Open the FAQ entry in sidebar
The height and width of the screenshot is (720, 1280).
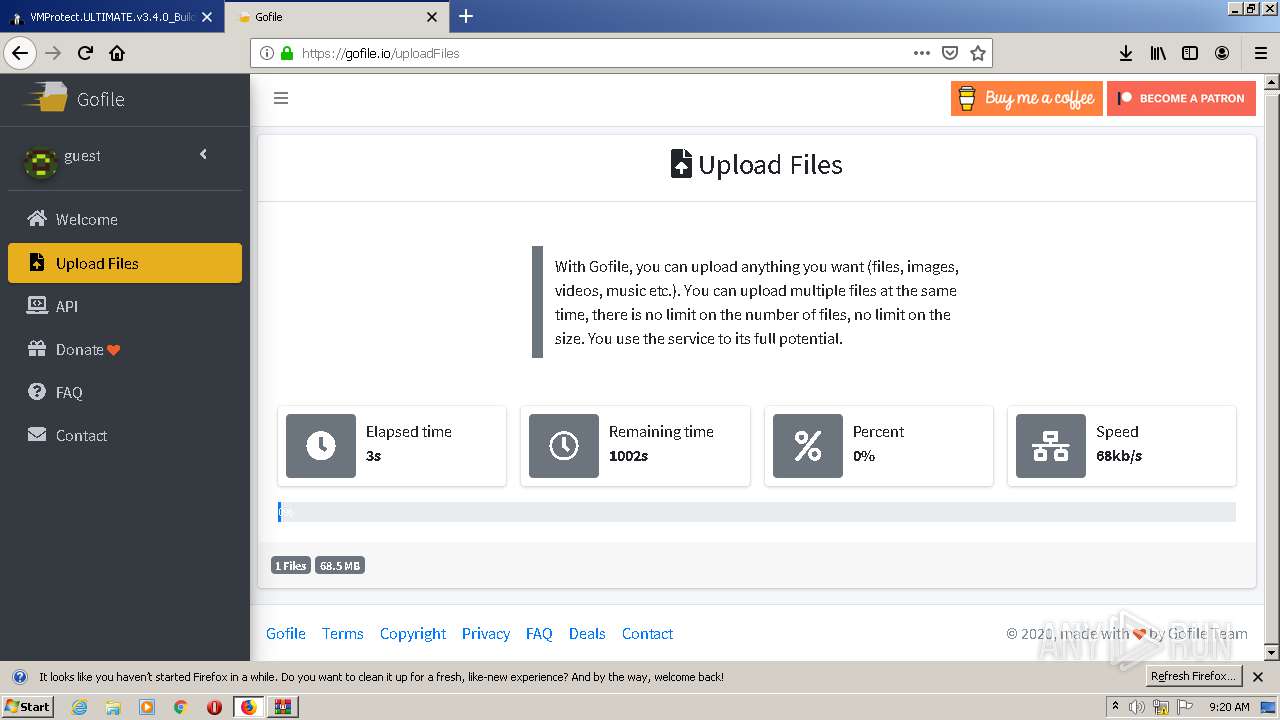pos(125,392)
